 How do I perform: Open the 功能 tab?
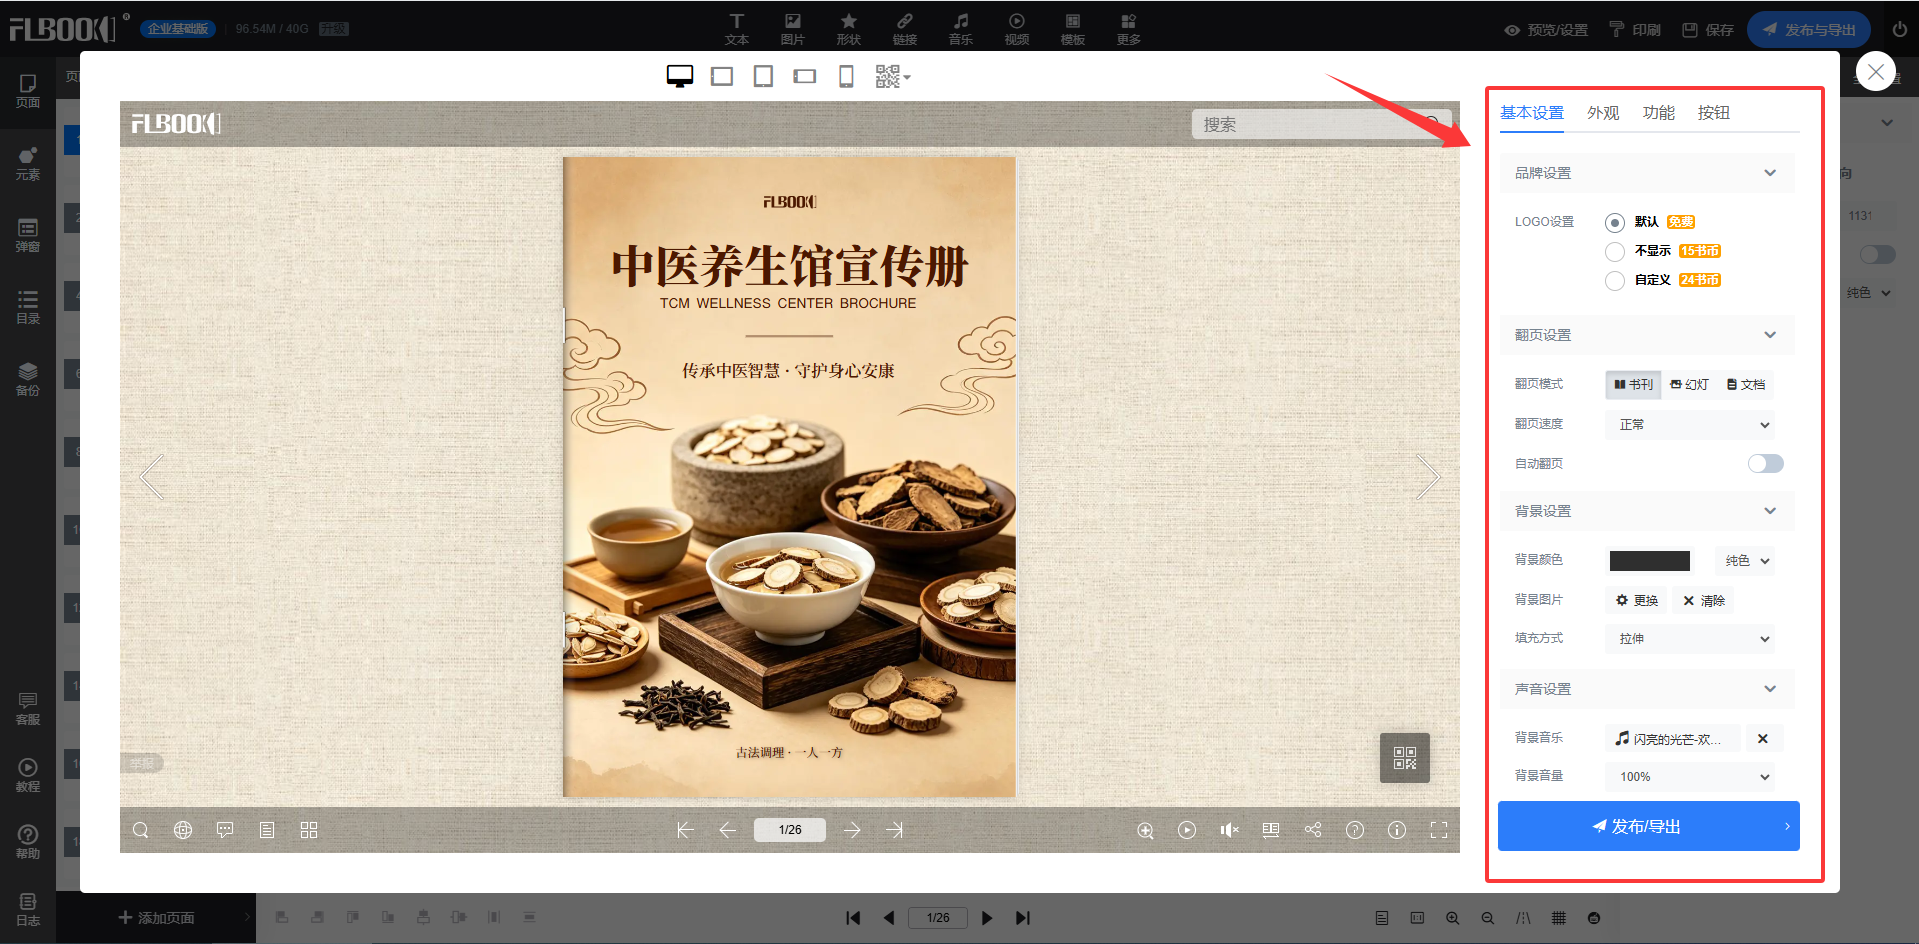(x=1657, y=113)
